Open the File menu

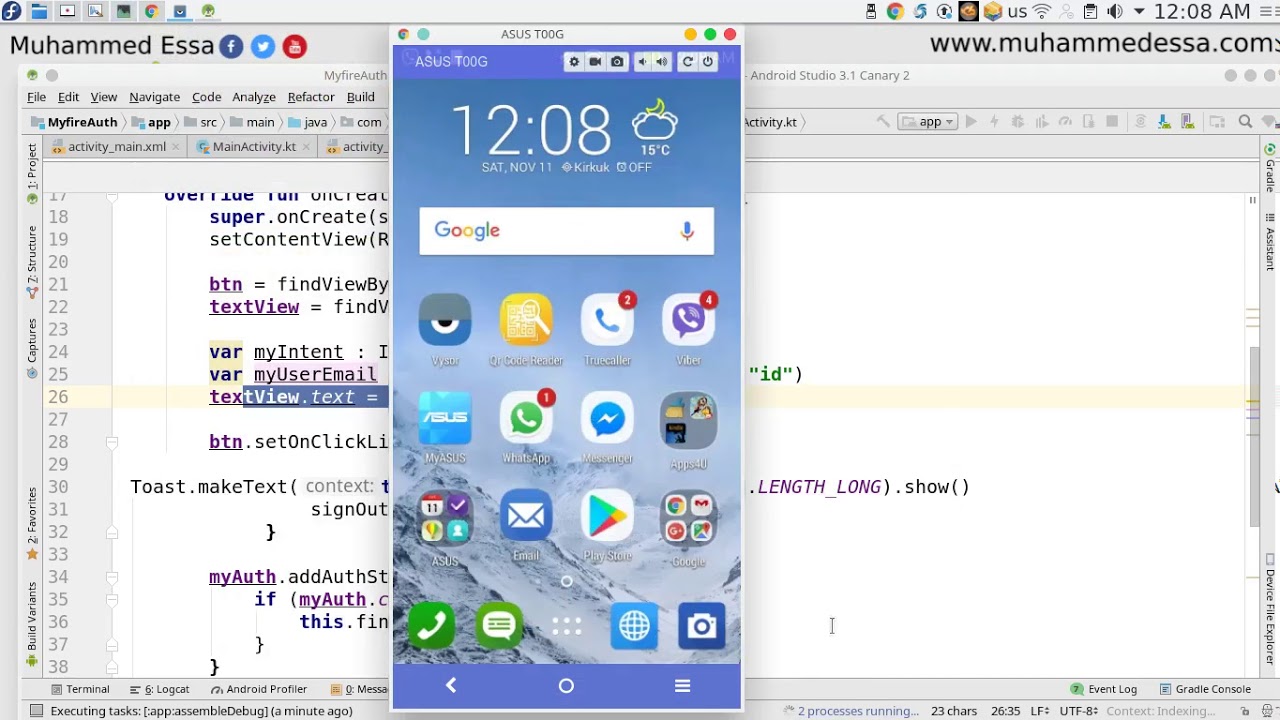(x=36, y=97)
